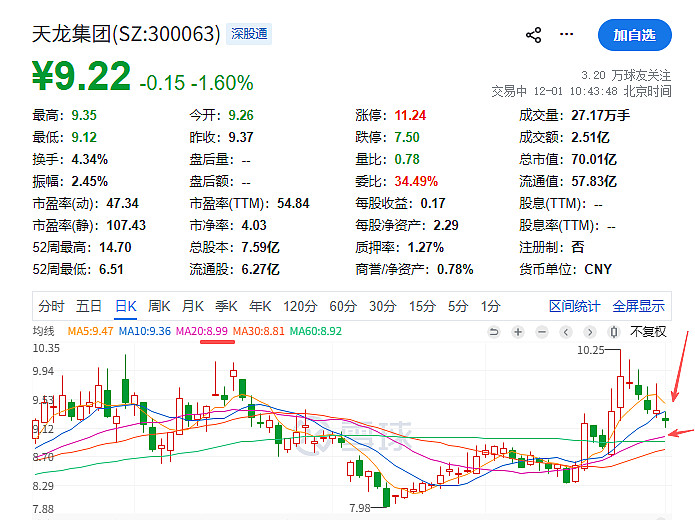Switch to the 120分 chart tab
Viewport: 695px width, 520px height.
300,306
